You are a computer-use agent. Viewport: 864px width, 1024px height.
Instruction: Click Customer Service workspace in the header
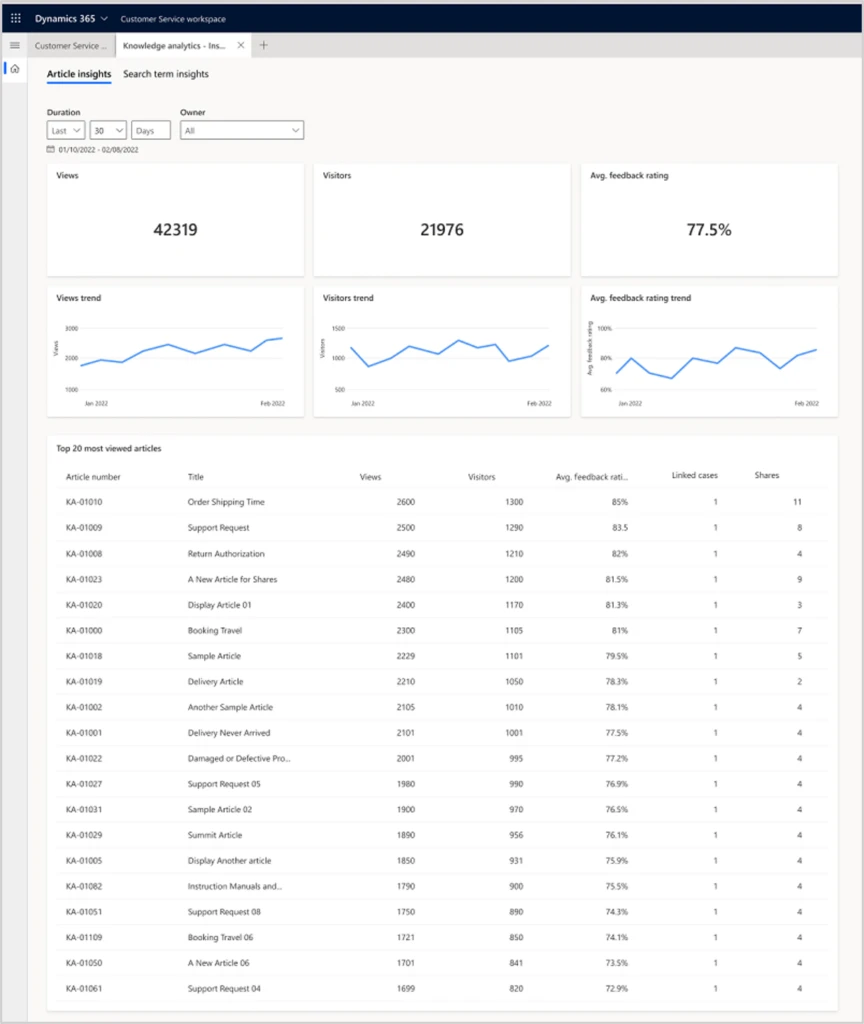click(173, 18)
